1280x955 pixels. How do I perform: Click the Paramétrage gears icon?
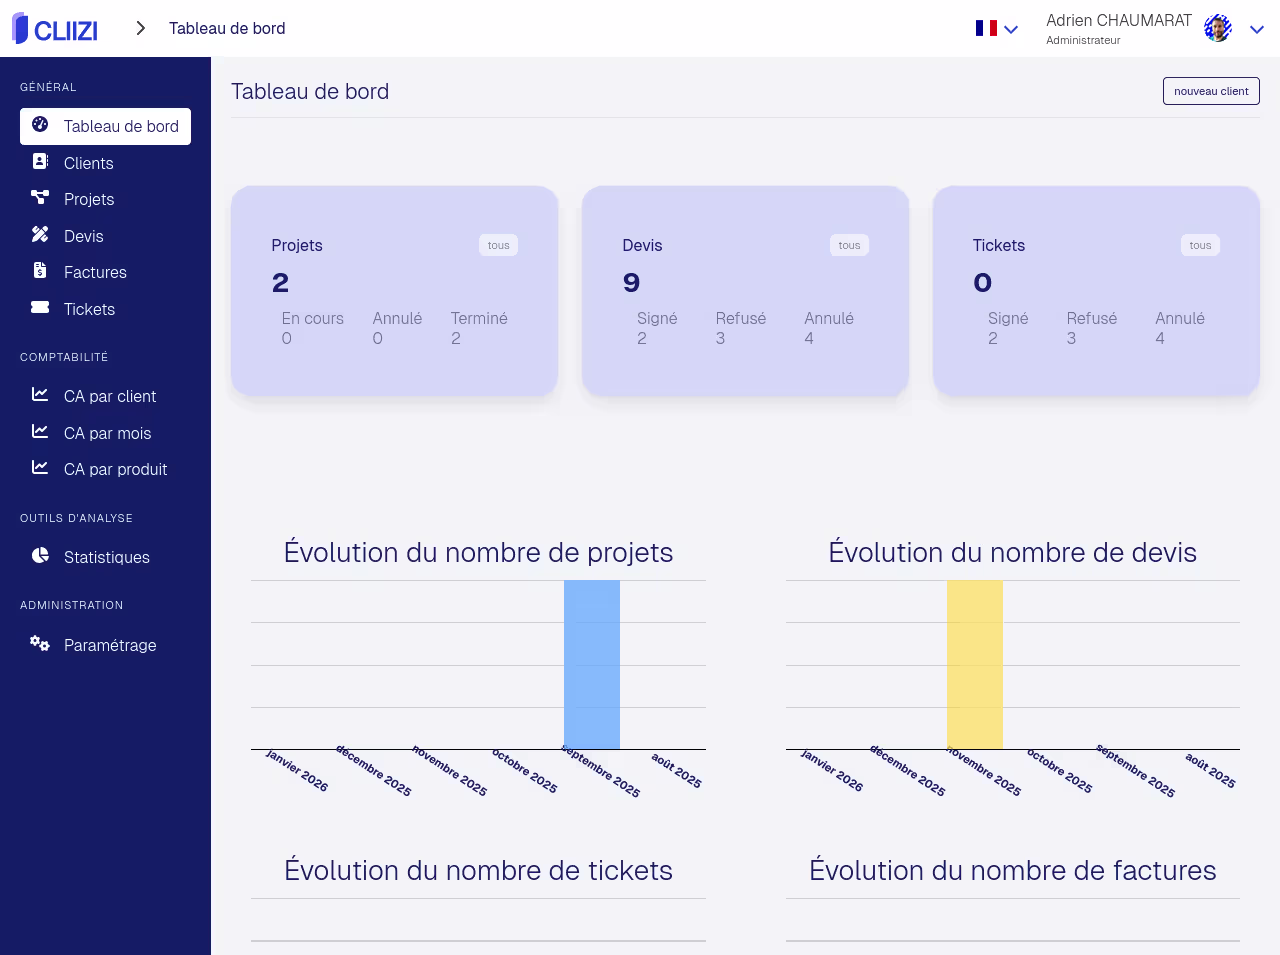click(x=40, y=644)
